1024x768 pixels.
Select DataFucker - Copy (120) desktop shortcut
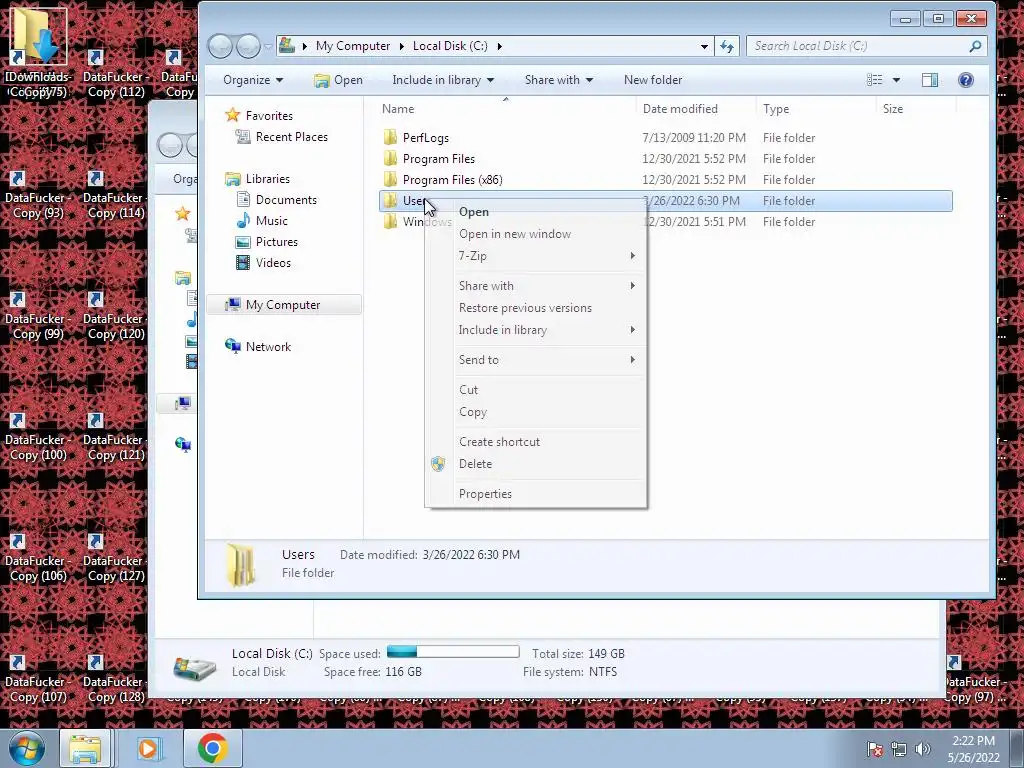116,315
